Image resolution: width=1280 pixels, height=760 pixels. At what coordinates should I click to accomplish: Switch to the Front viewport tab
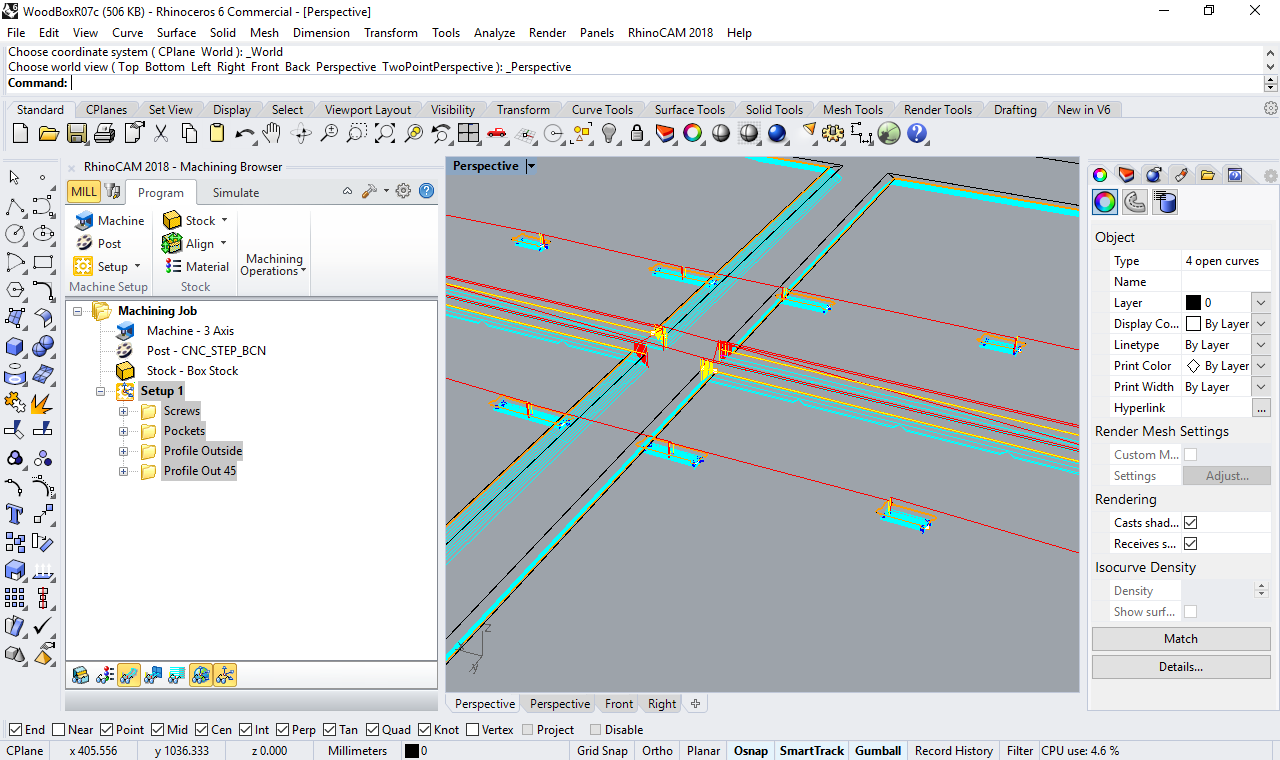click(619, 704)
